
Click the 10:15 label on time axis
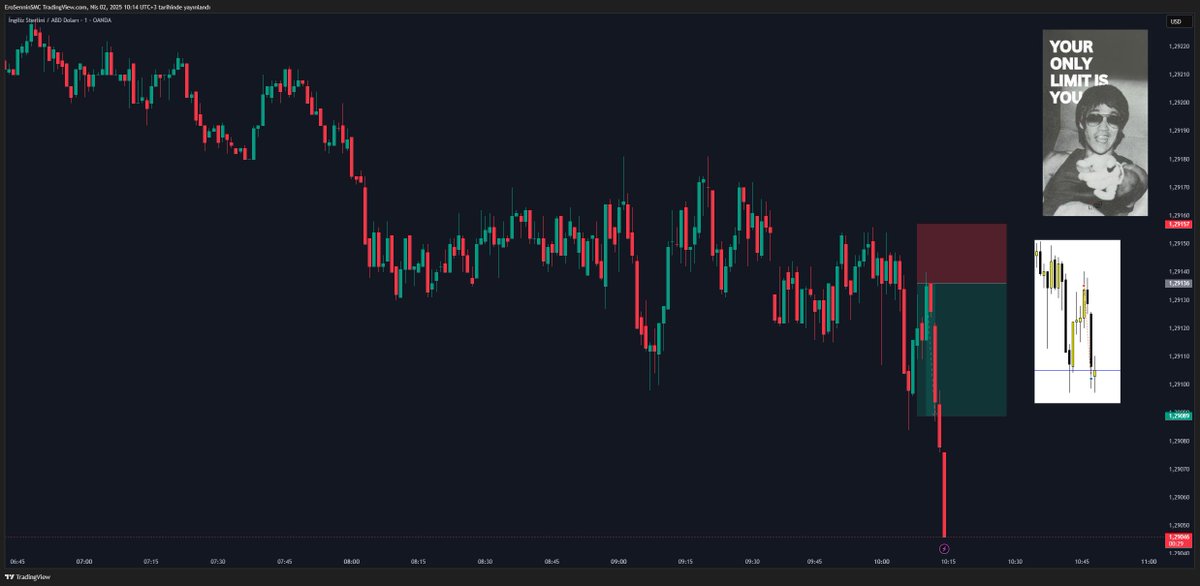coord(946,563)
